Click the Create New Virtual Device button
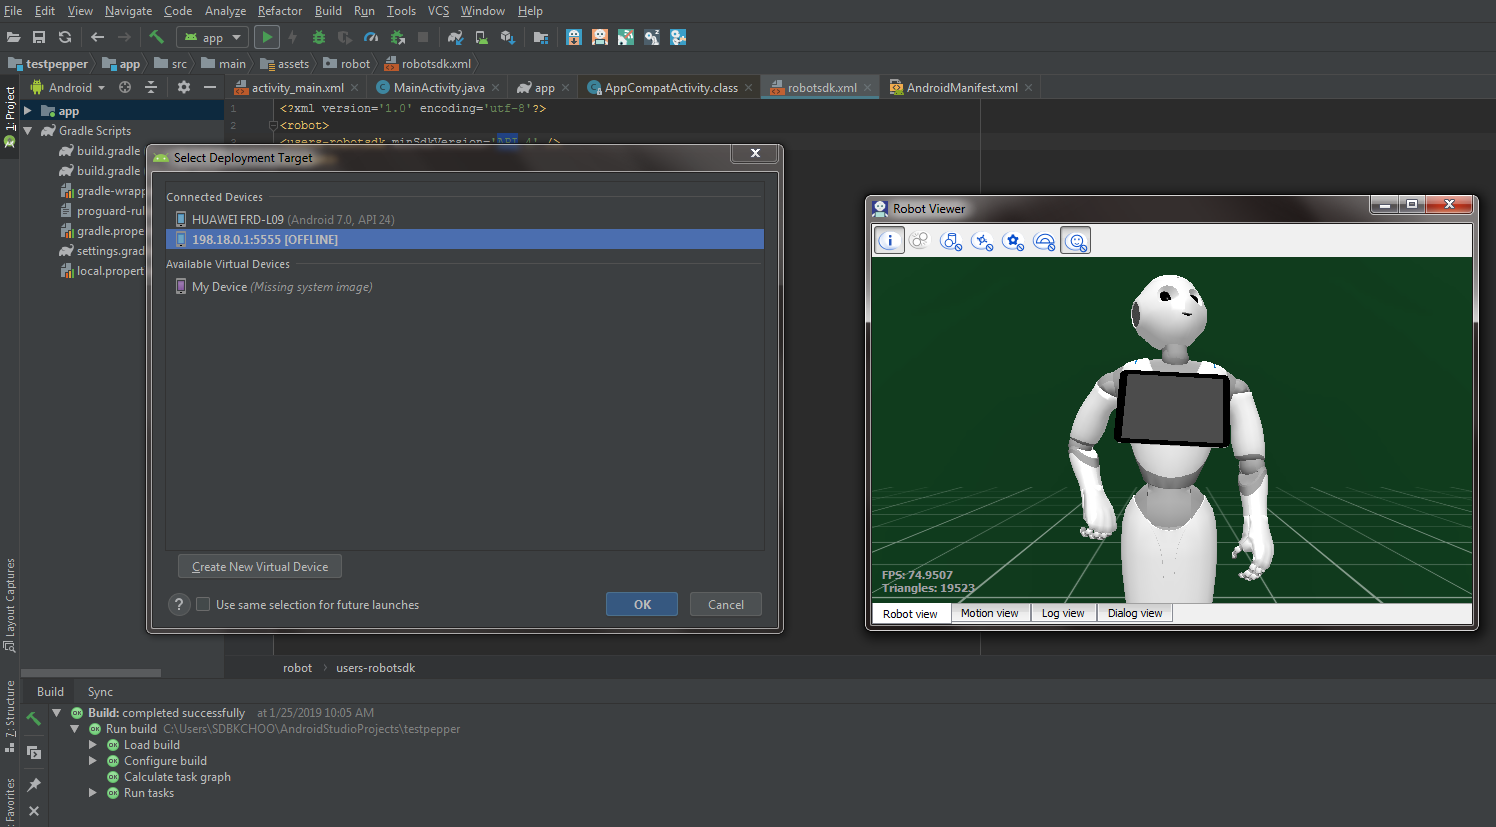1496x827 pixels. point(260,566)
